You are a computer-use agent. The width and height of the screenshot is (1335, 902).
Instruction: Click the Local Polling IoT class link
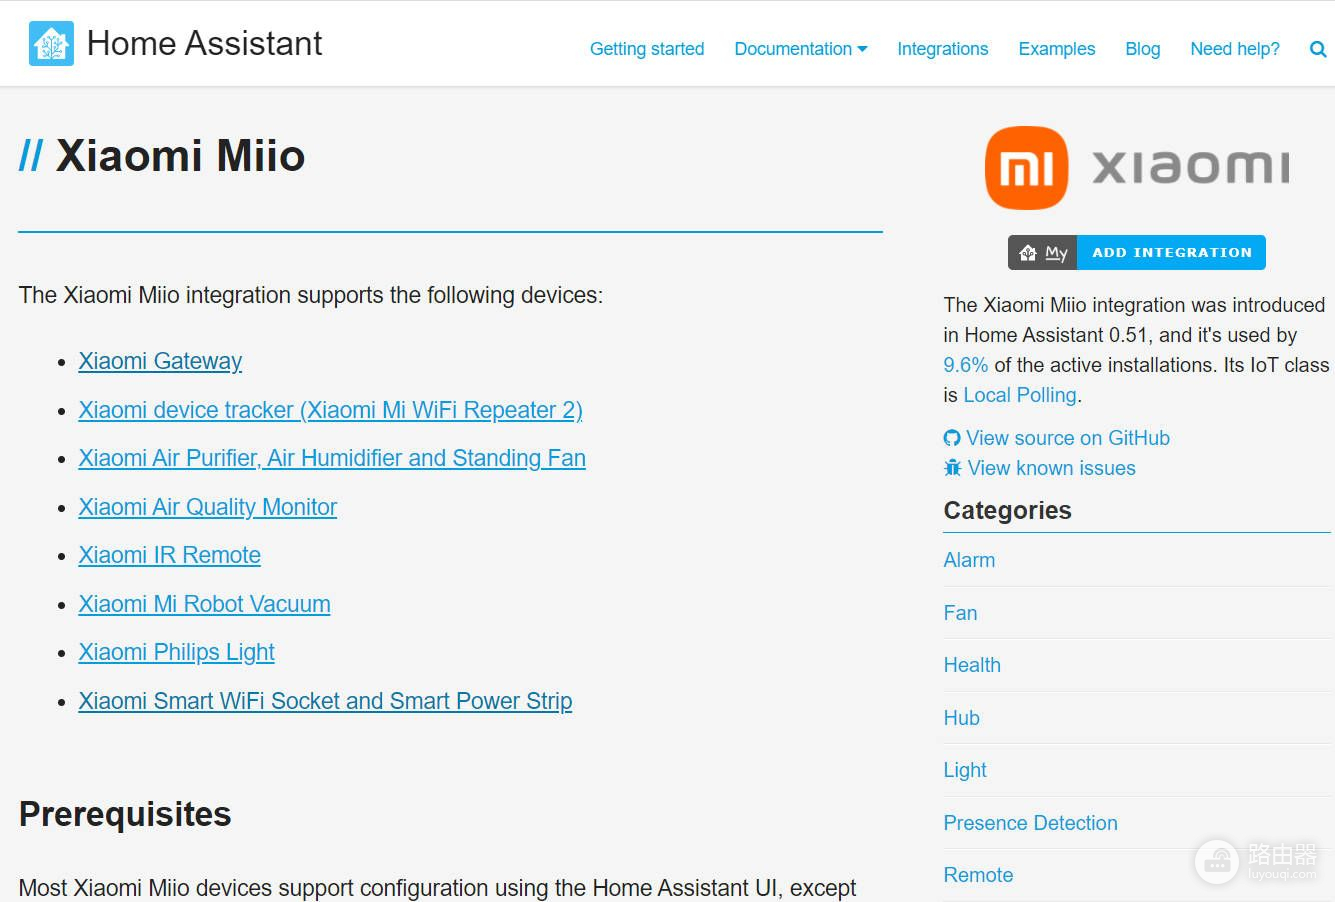pyautogui.click(x=1020, y=395)
